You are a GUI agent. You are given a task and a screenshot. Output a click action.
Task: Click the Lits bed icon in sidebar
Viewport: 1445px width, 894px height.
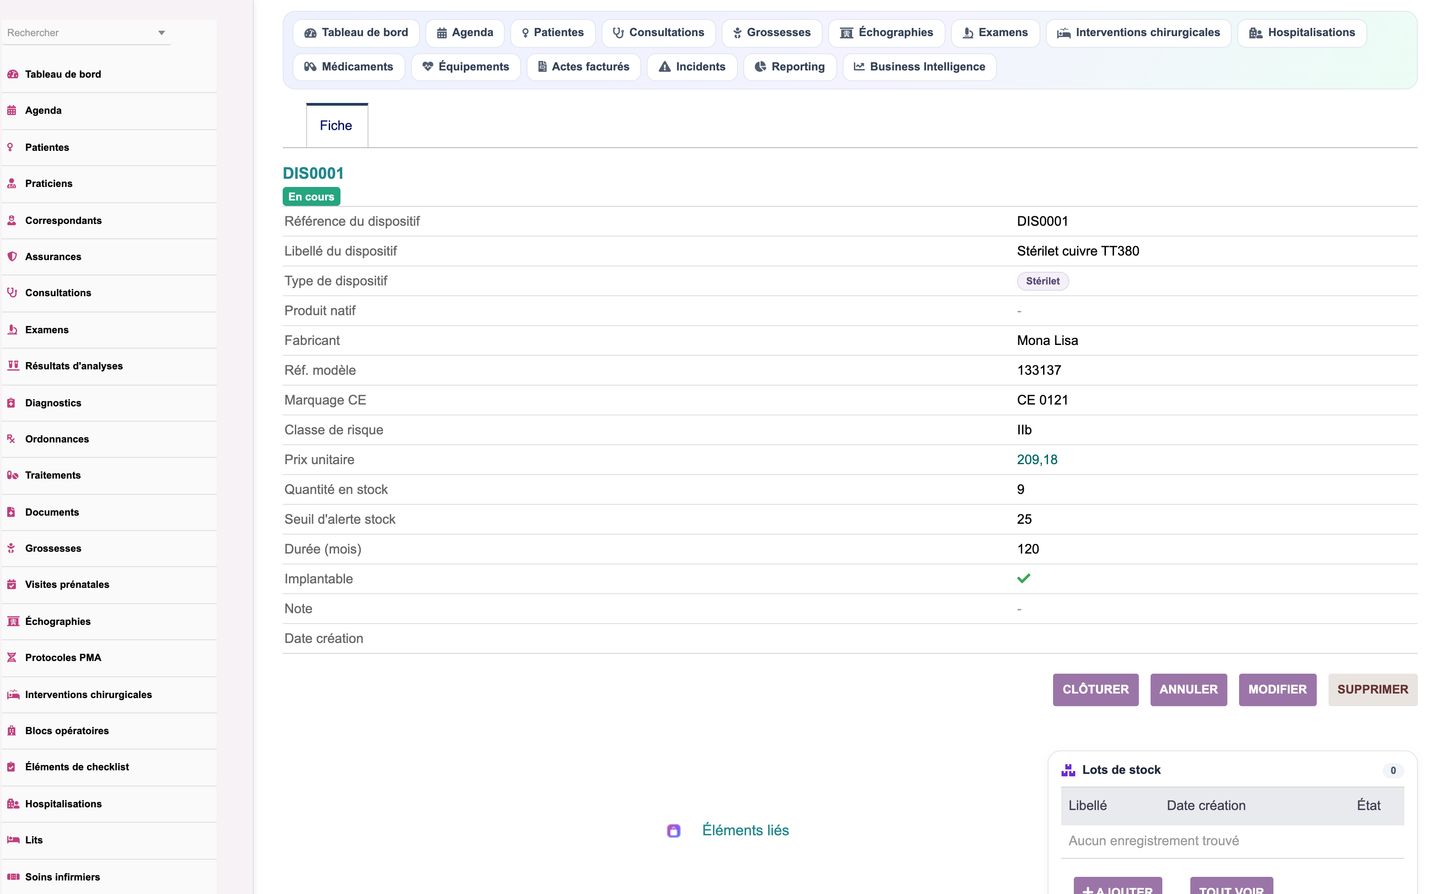coord(12,840)
